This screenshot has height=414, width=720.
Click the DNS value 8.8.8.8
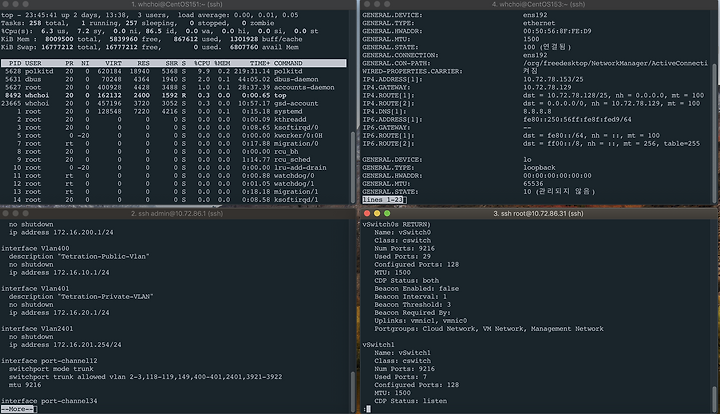tap(537, 112)
